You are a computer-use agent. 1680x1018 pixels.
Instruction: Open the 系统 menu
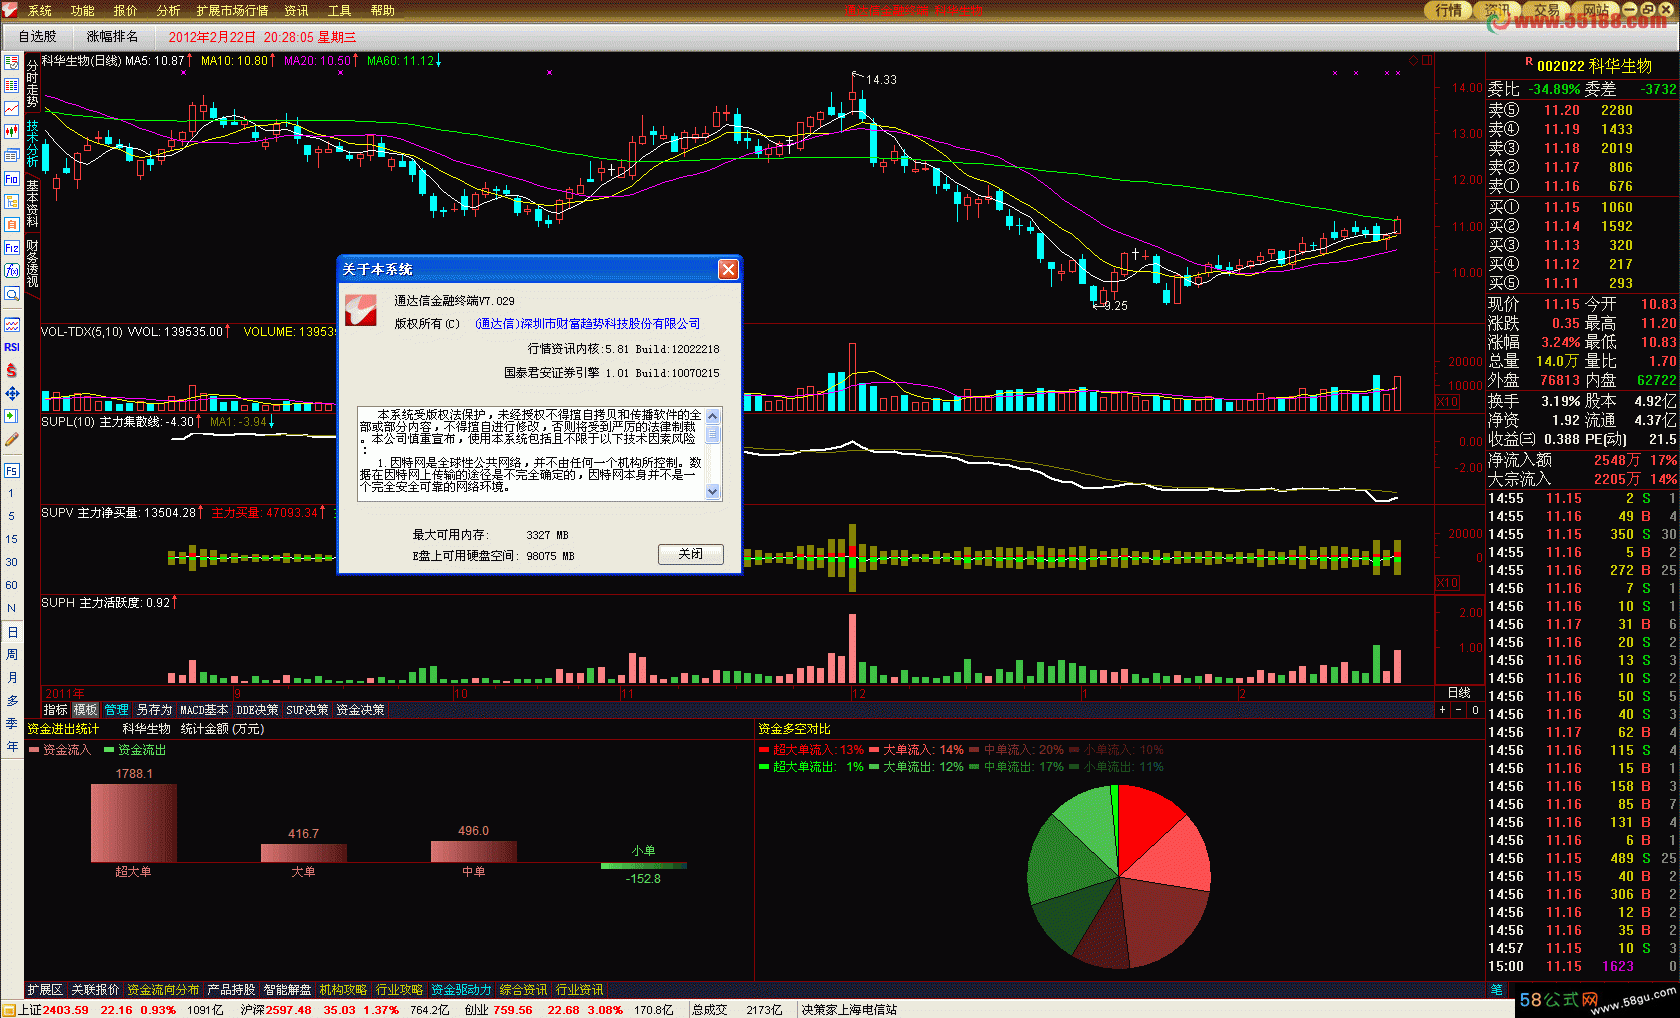pyautogui.click(x=40, y=11)
